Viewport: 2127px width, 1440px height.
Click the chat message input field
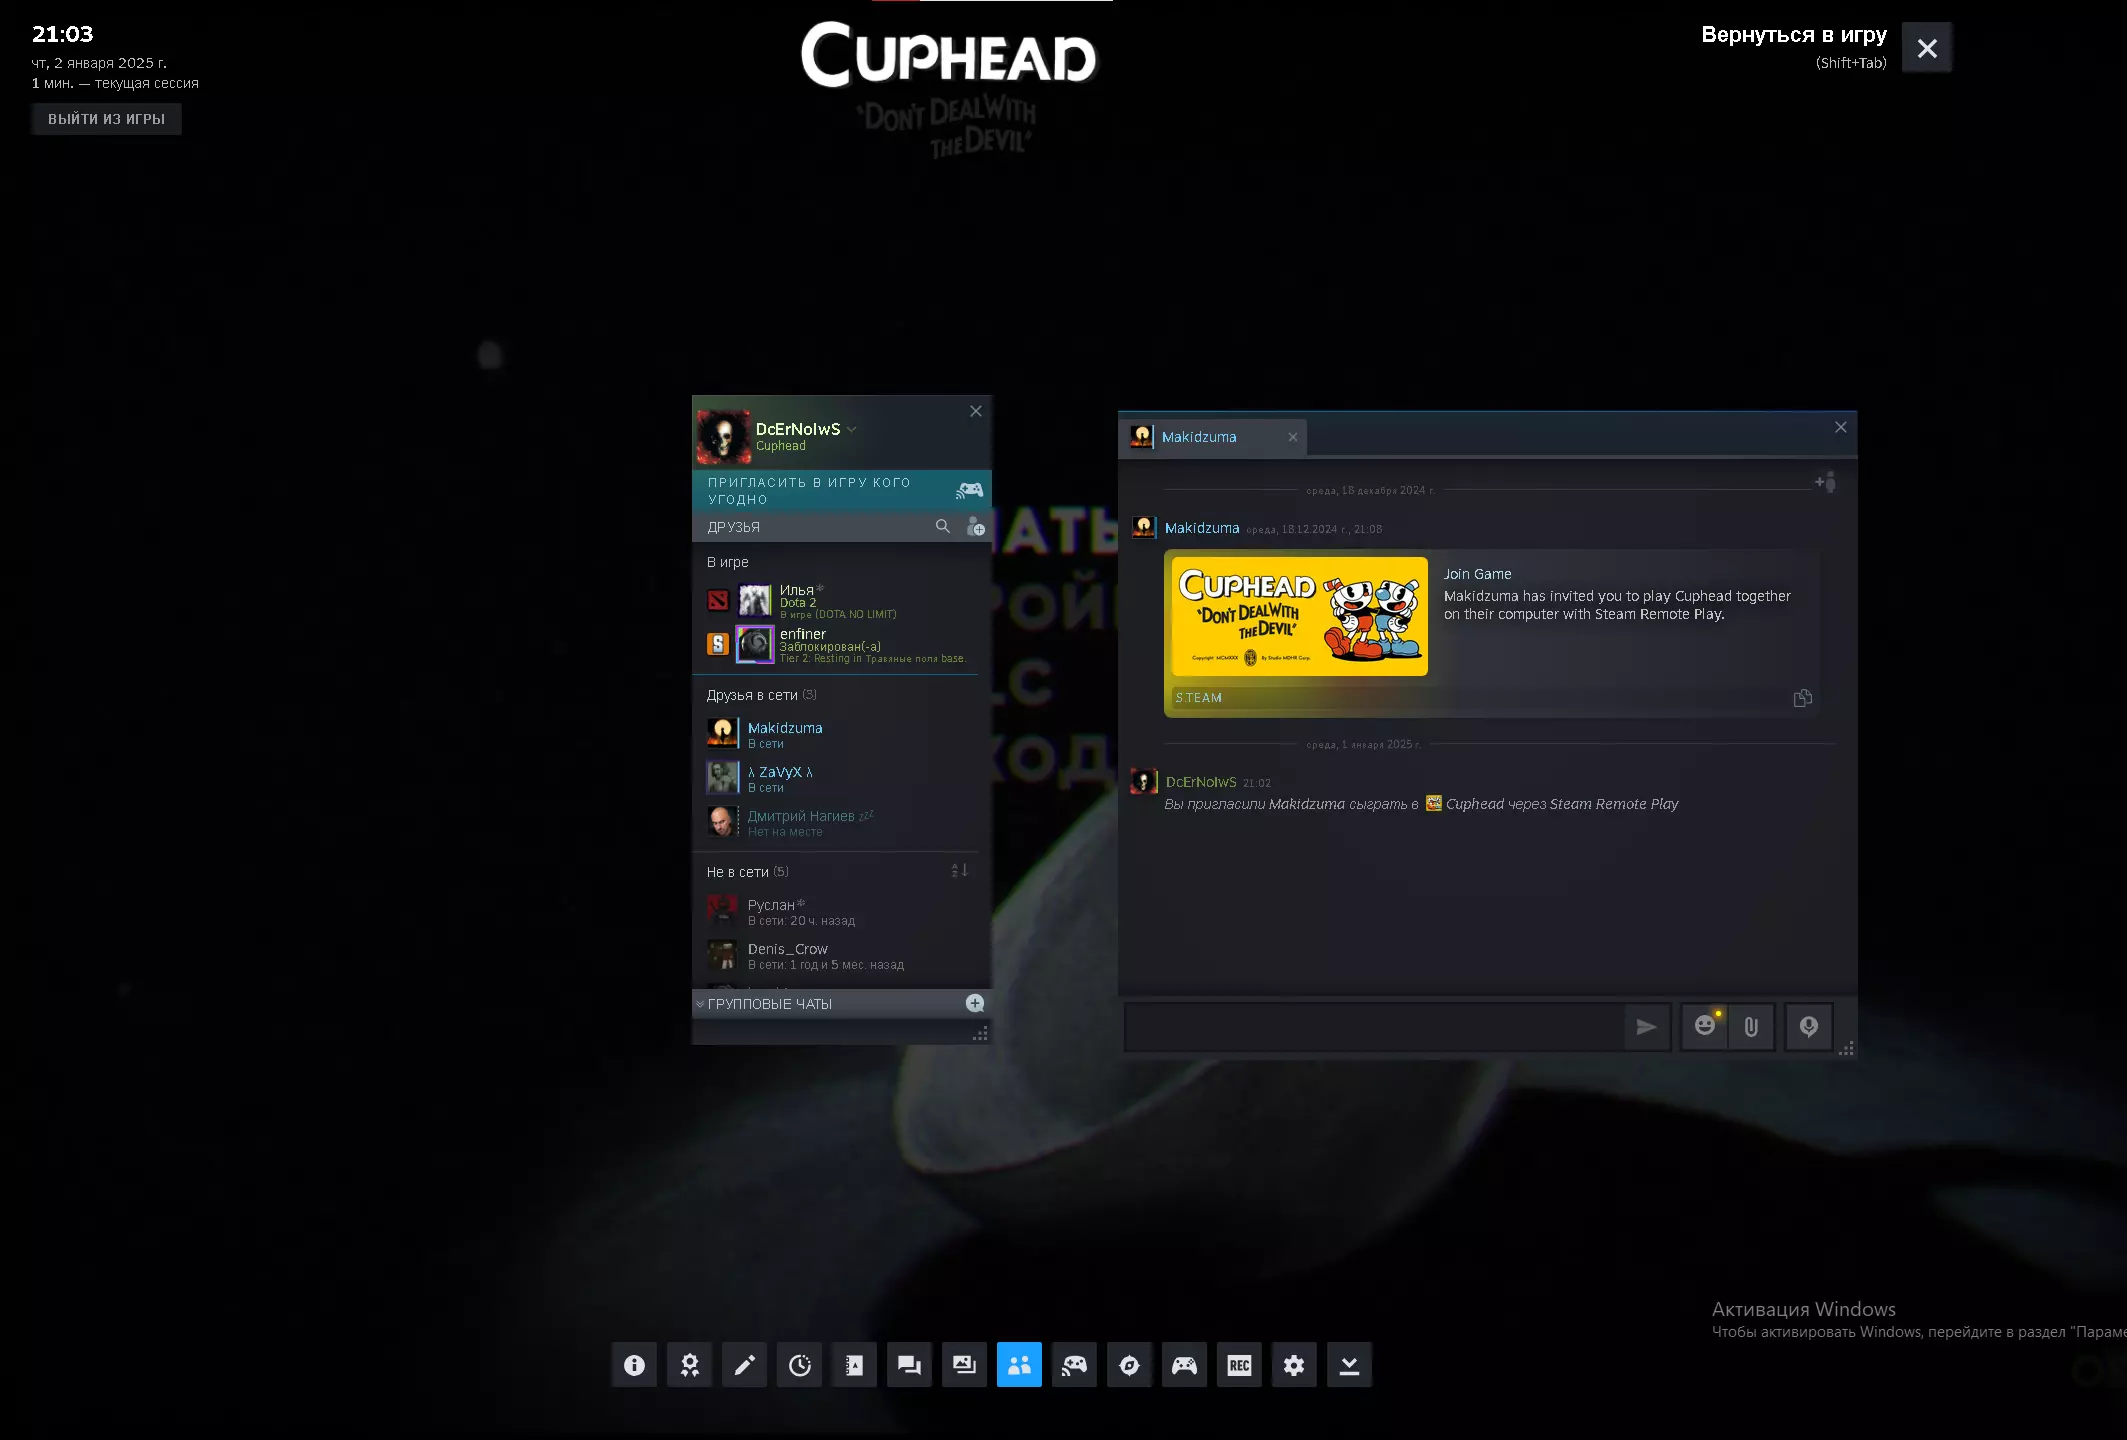[x=1374, y=1027]
